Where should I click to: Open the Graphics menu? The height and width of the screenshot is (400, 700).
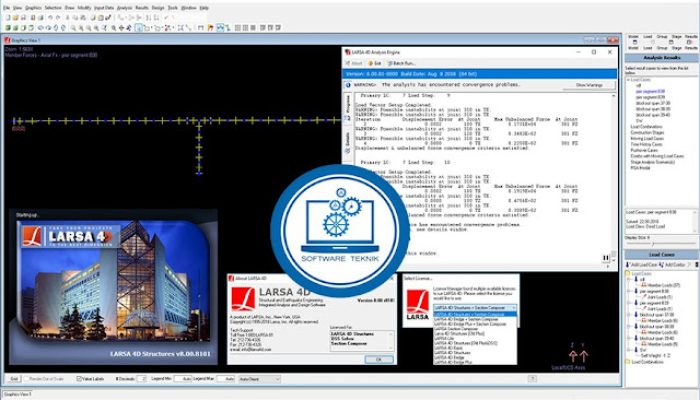33,8
